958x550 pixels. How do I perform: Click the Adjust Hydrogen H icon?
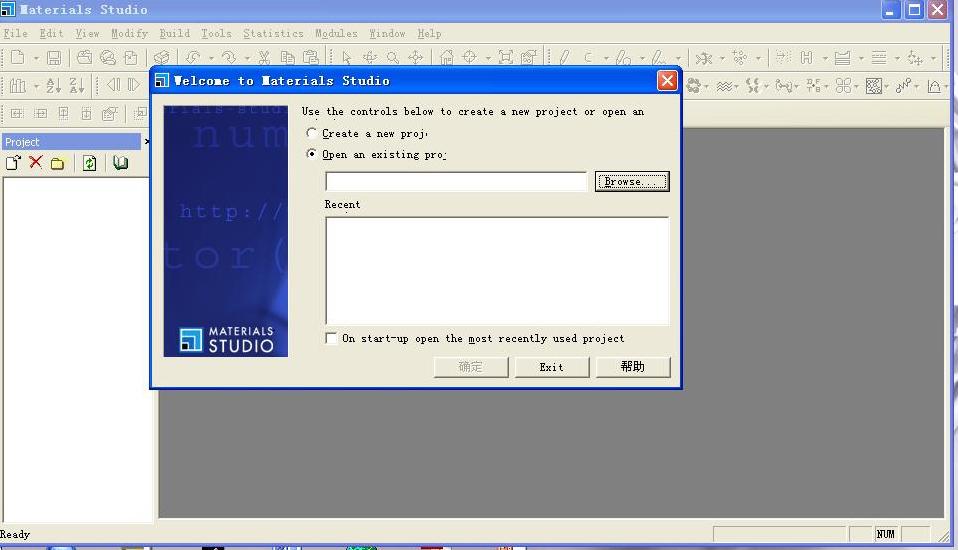tap(806, 57)
